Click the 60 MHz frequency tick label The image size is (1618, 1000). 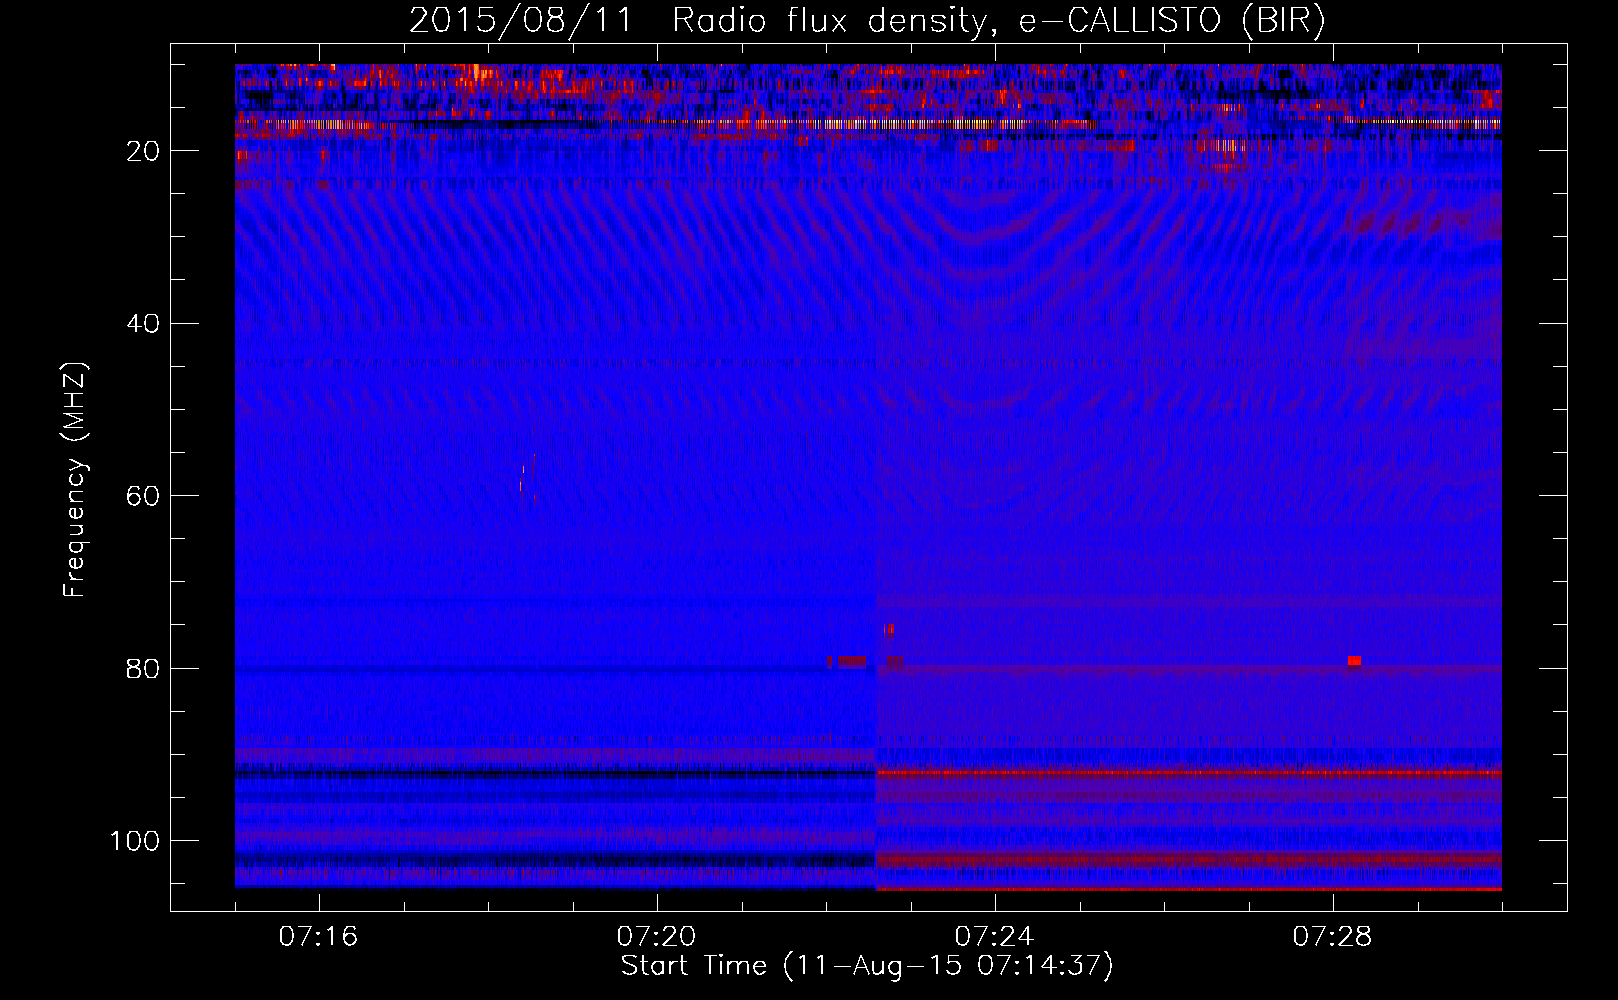tap(144, 496)
